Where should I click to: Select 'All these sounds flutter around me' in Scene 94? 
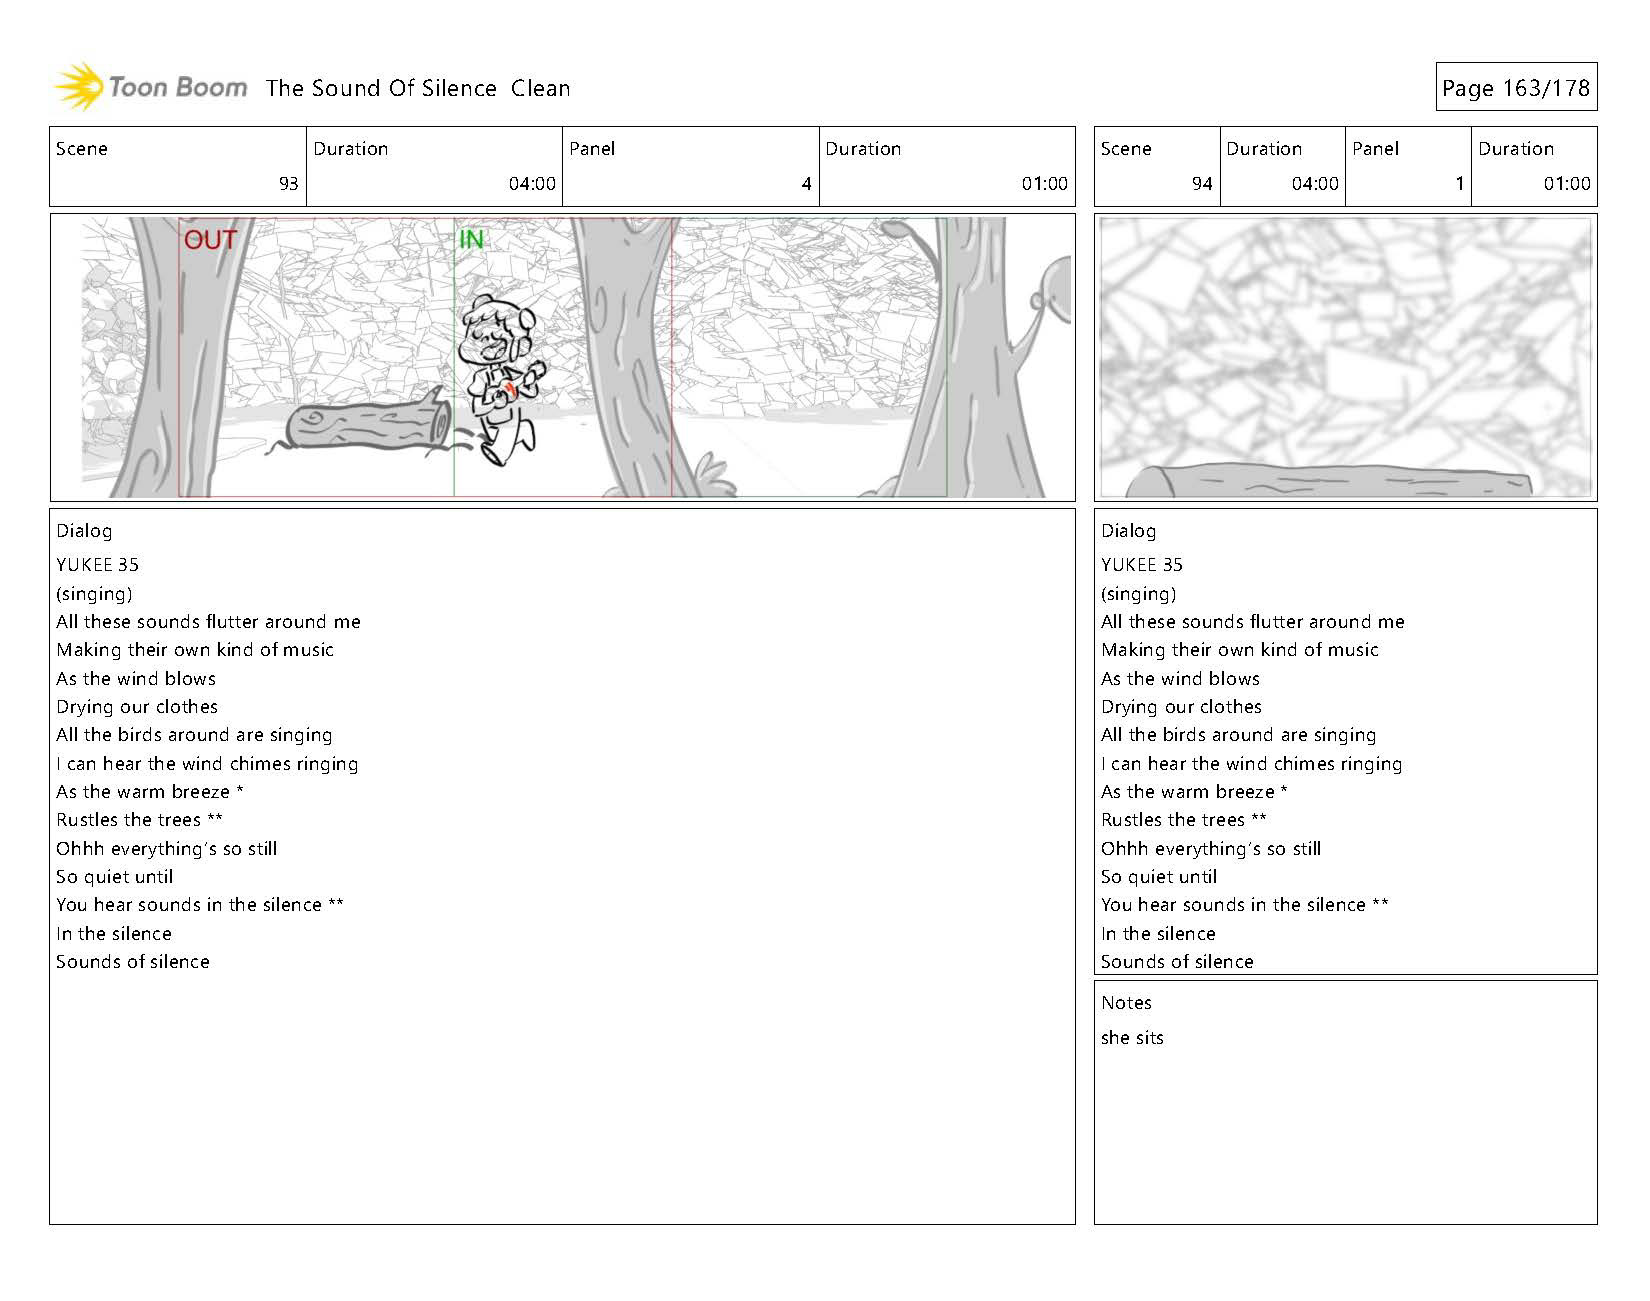(x=1253, y=621)
